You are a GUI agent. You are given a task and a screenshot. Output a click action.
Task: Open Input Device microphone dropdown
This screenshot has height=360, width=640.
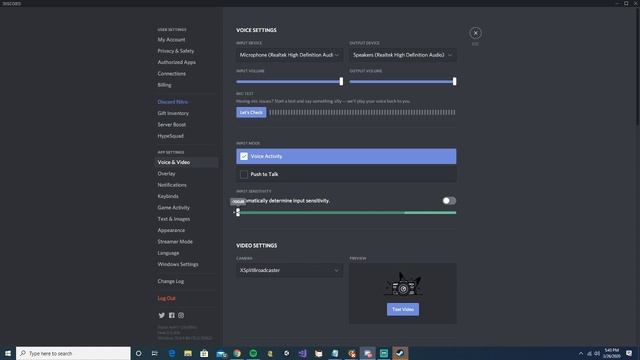click(x=289, y=55)
